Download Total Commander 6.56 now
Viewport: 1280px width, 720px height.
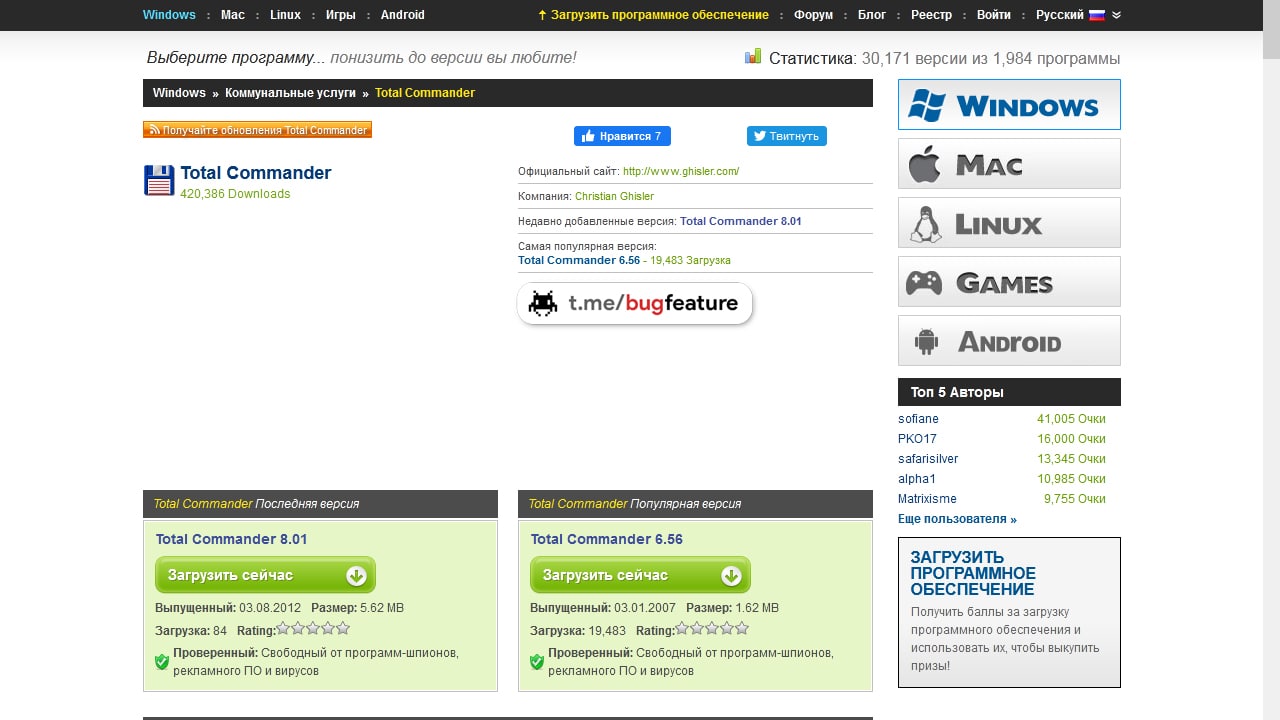point(640,575)
